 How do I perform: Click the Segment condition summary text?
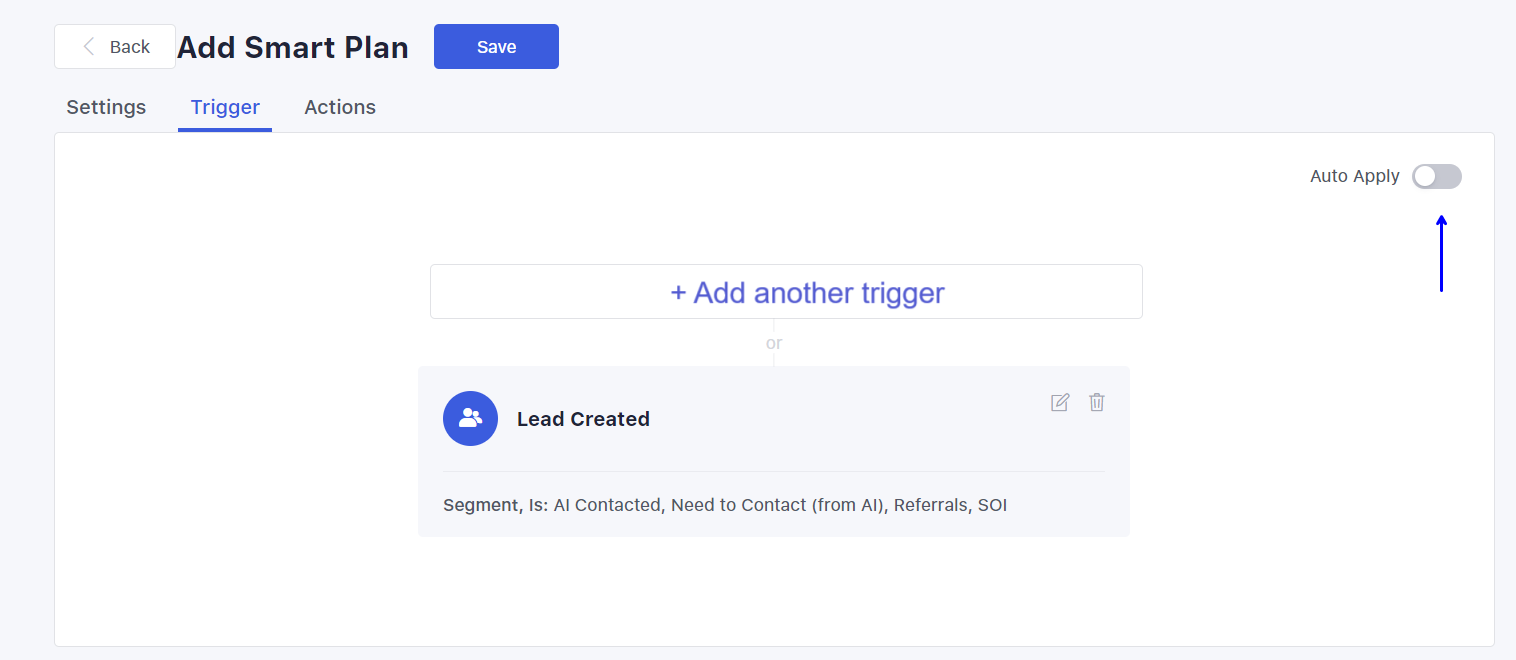point(725,505)
